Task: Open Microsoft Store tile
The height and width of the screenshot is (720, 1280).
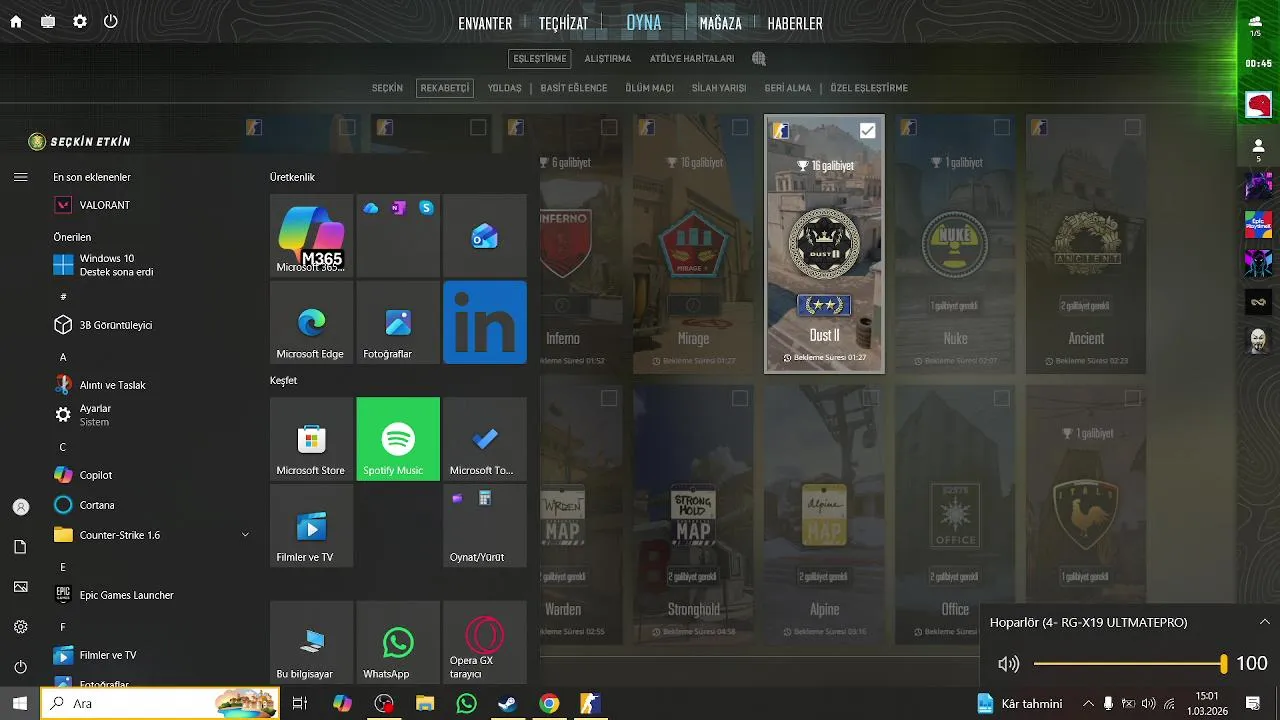Action: tap(311, 439)
